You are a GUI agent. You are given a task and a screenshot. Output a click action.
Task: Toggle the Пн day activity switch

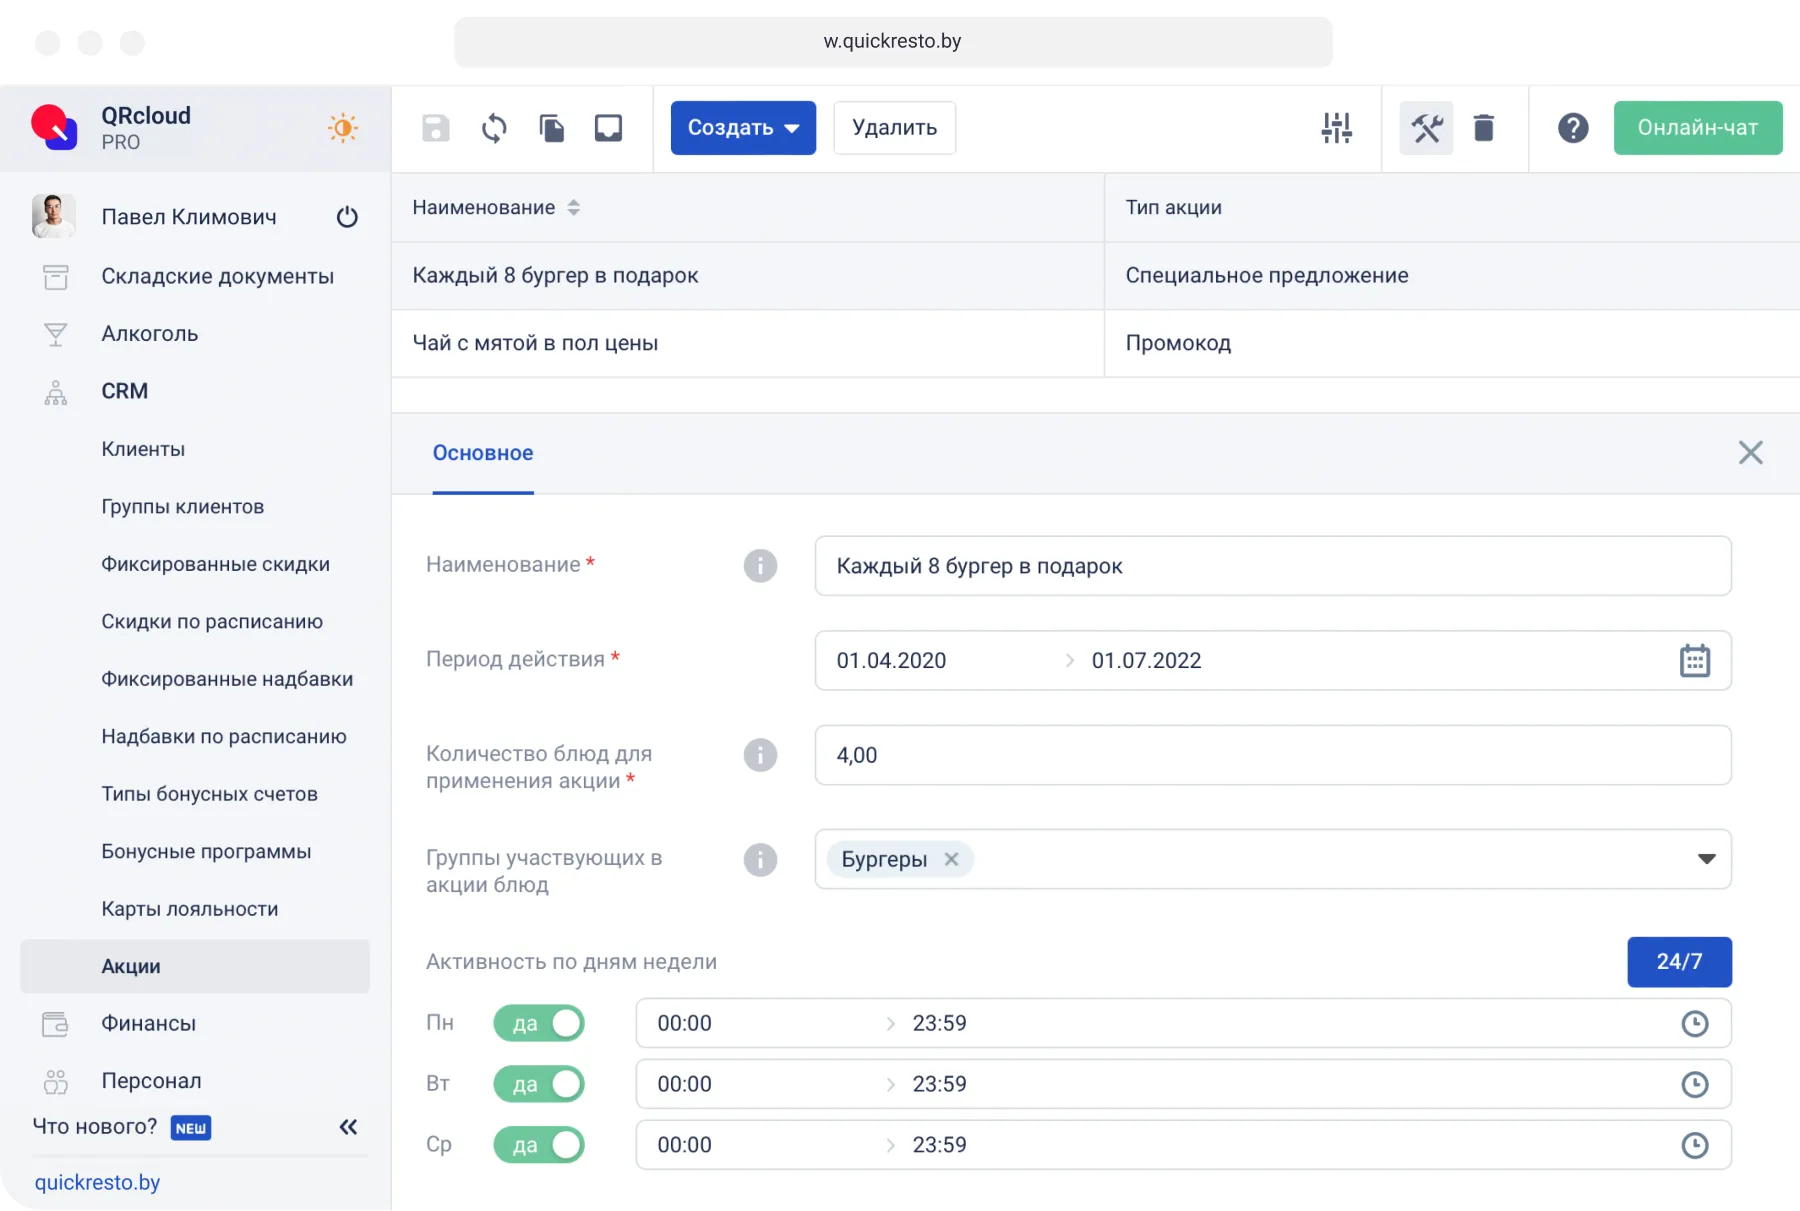pyautogui.click(x=539, y=1023)
